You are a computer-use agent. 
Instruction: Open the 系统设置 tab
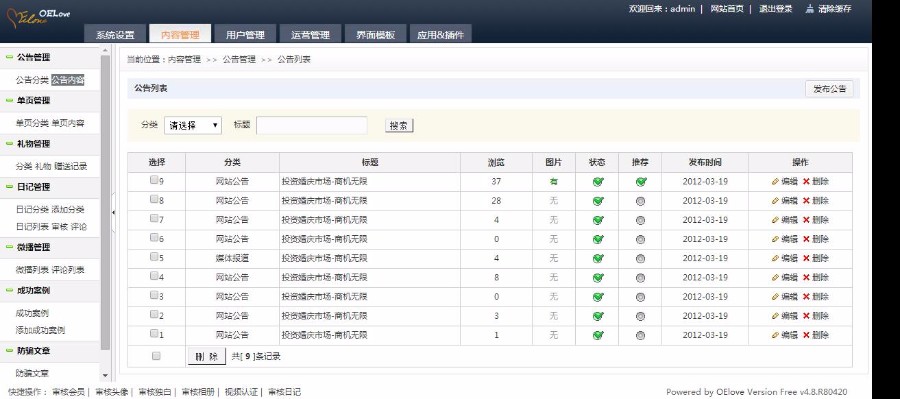pos(115,34)
